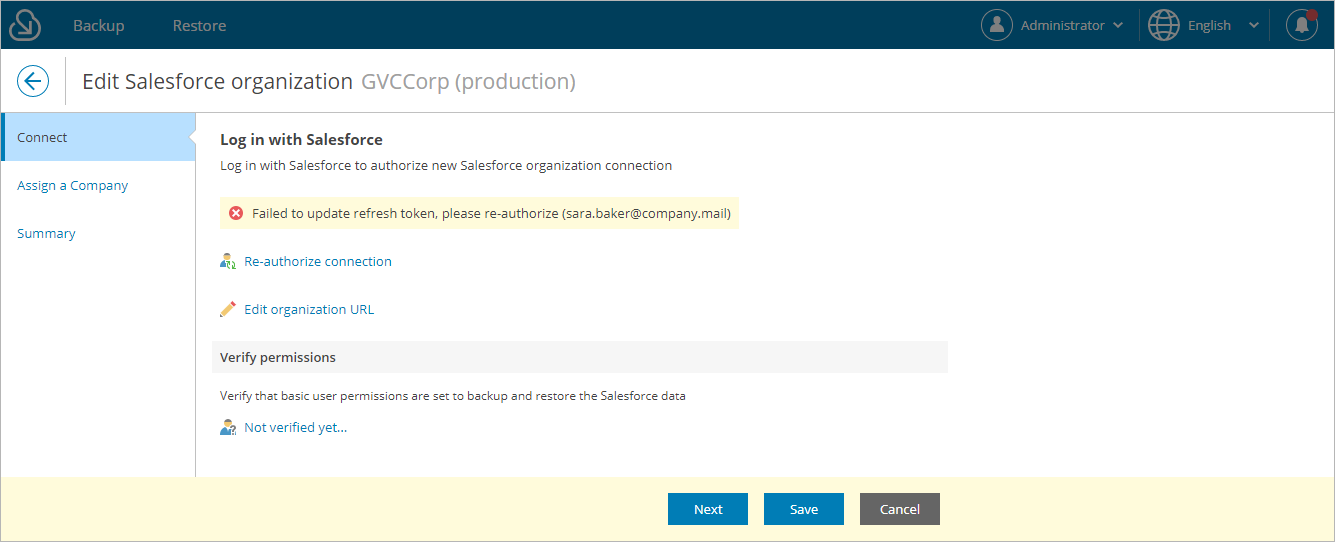The image size is (1335, 542).
Task: Click the Veeam logo icon in header
Action: click(x=25, y=25)
